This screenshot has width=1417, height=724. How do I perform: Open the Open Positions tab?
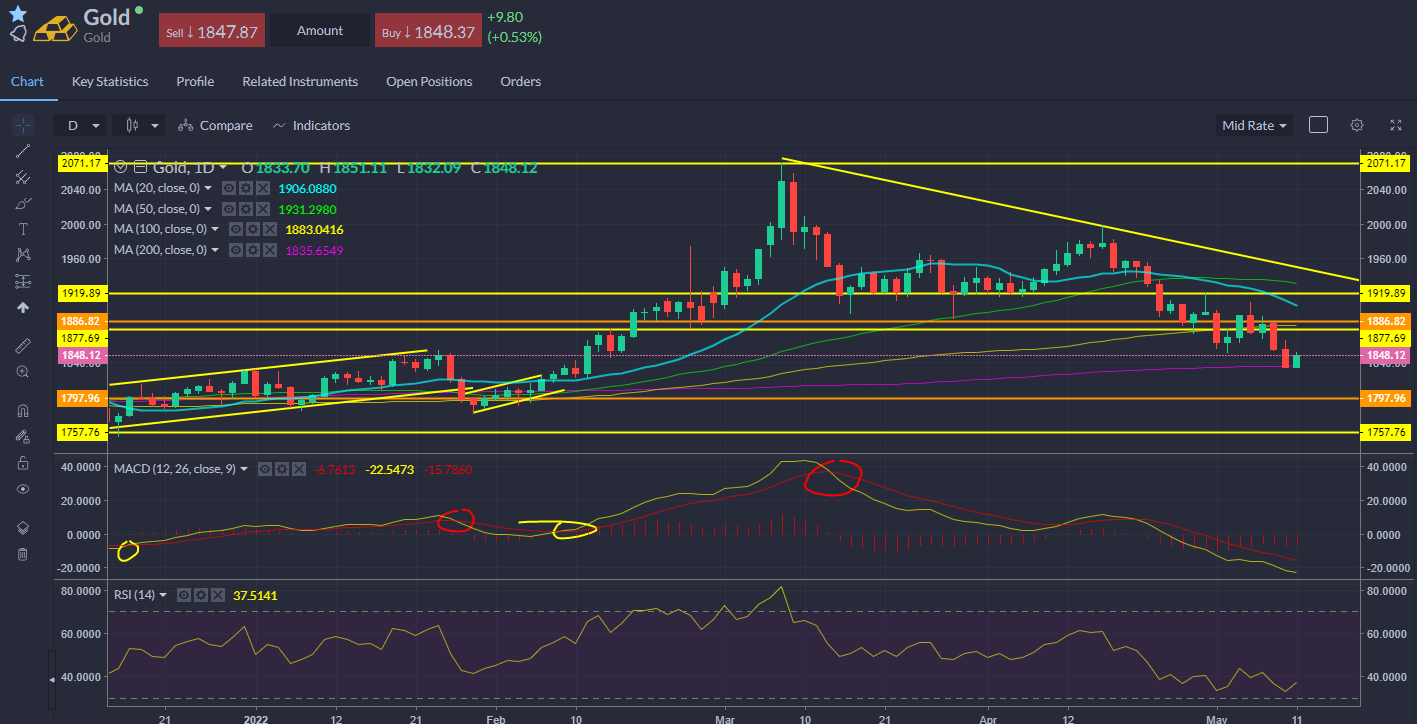[x=429, y=82]
